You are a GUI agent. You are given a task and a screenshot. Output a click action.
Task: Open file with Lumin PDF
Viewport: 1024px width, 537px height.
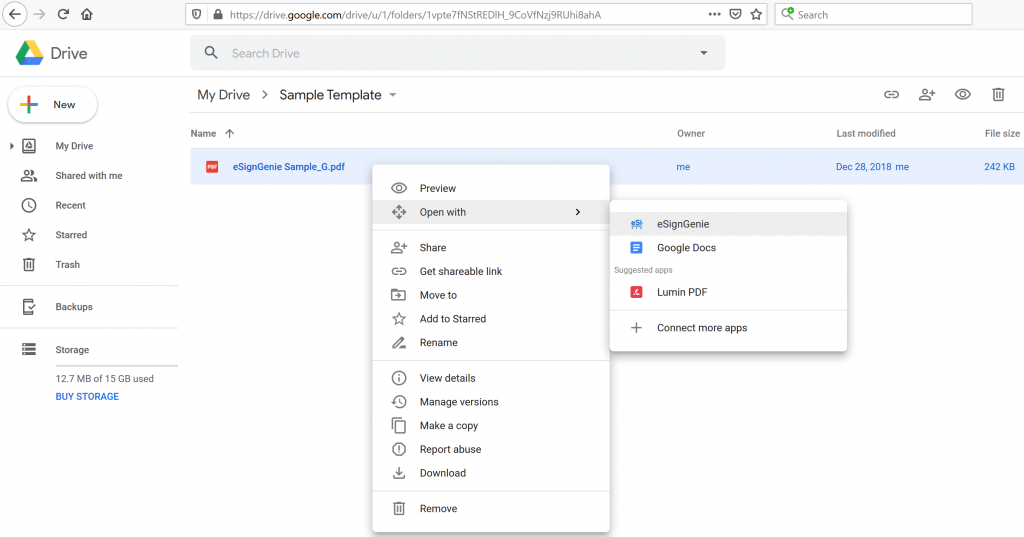tap(728, 292)
